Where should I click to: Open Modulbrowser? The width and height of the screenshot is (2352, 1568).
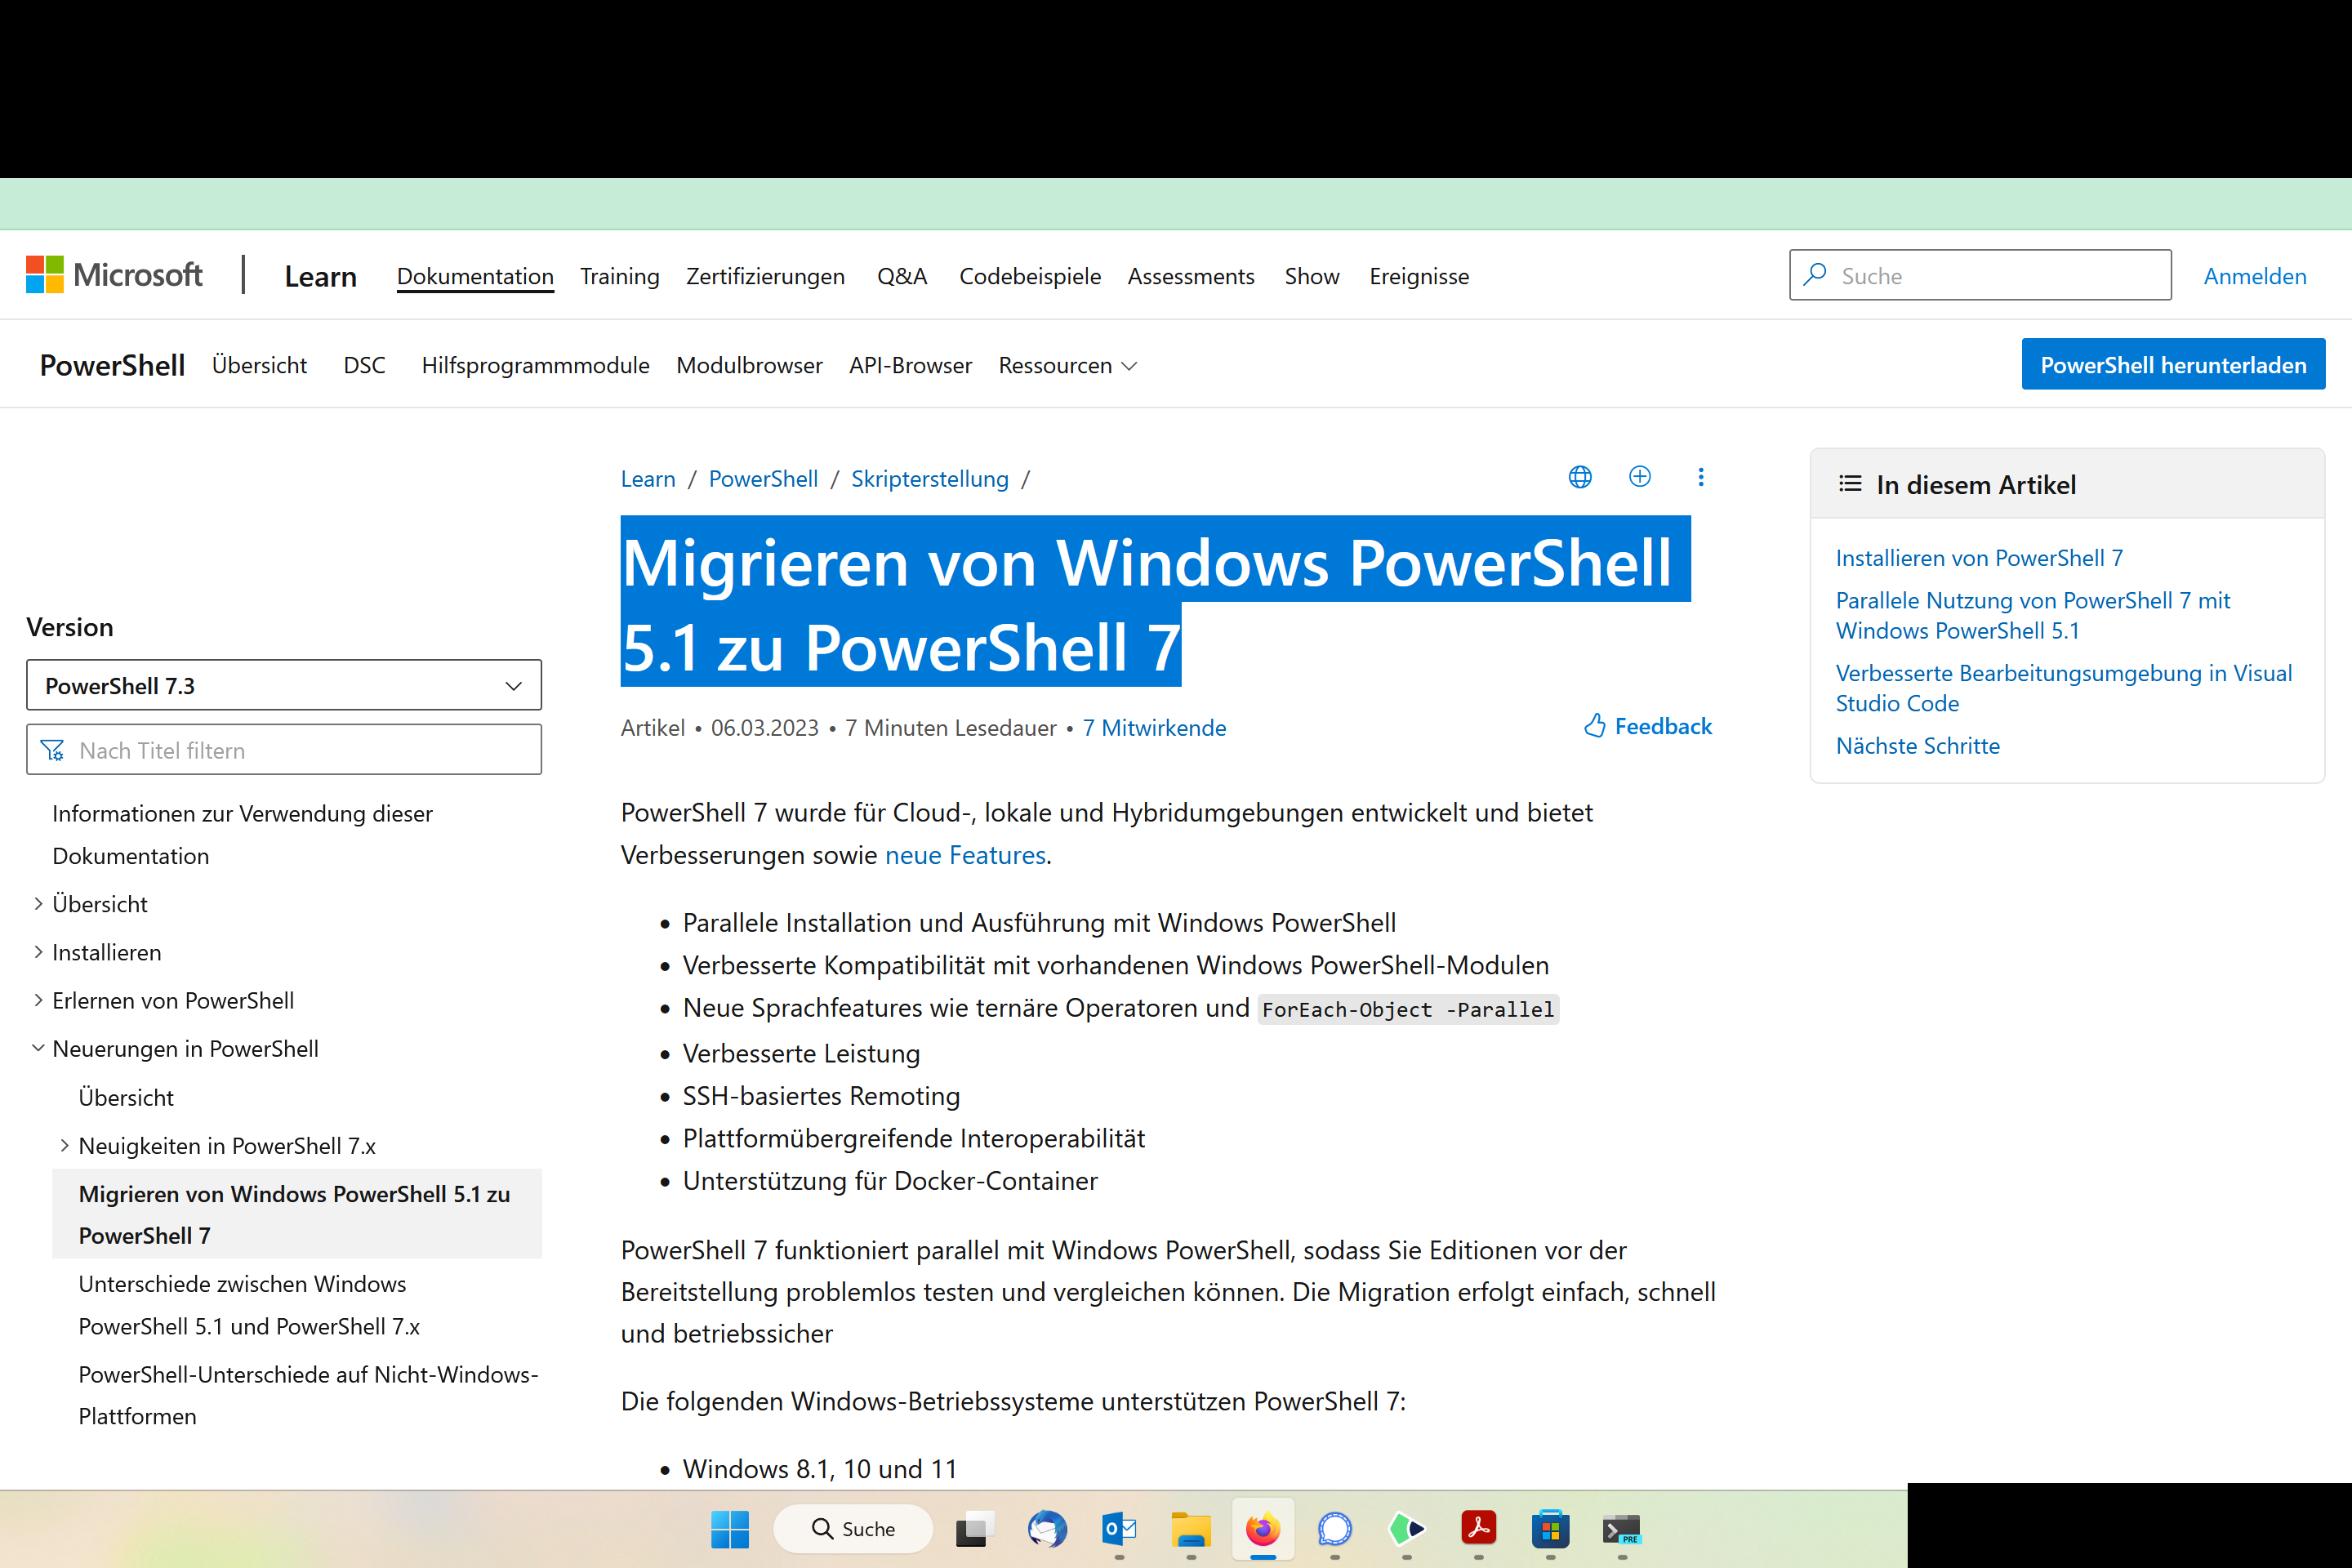click(749, 365)
